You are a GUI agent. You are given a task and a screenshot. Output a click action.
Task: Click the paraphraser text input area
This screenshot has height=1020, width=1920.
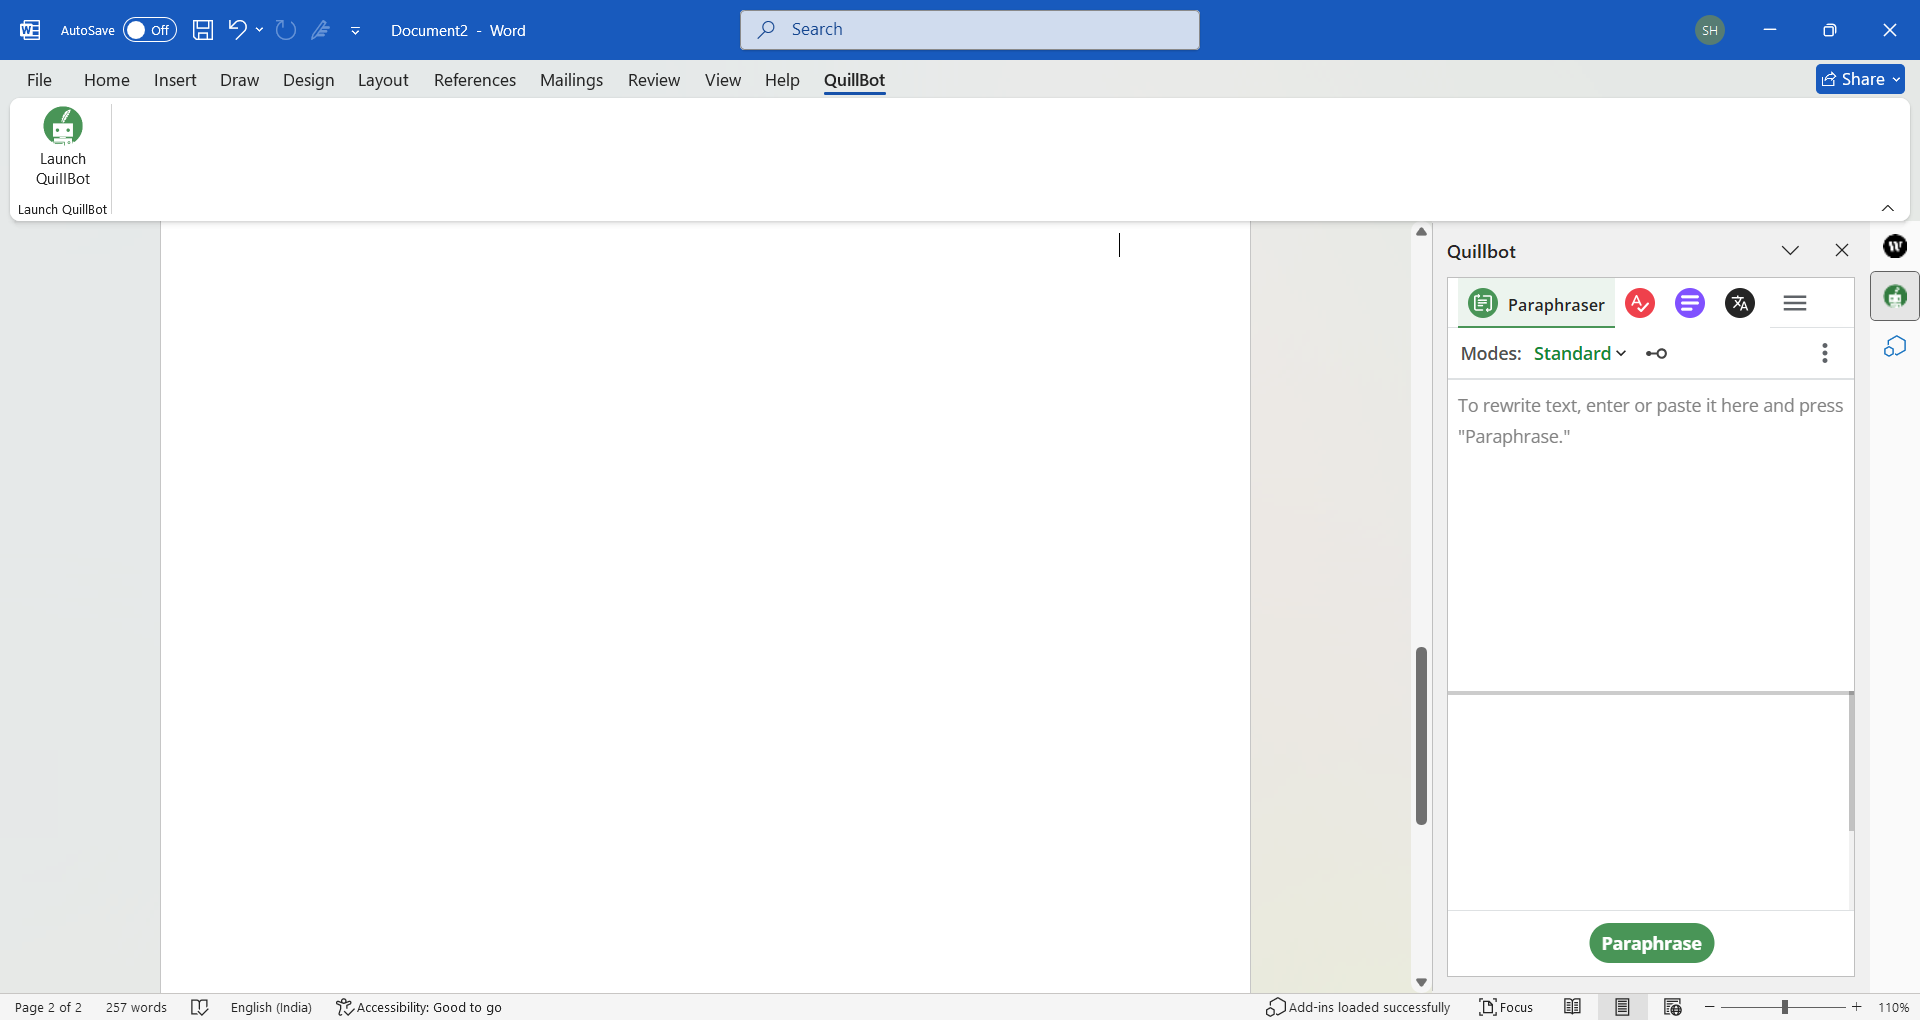coord(1650,535)
